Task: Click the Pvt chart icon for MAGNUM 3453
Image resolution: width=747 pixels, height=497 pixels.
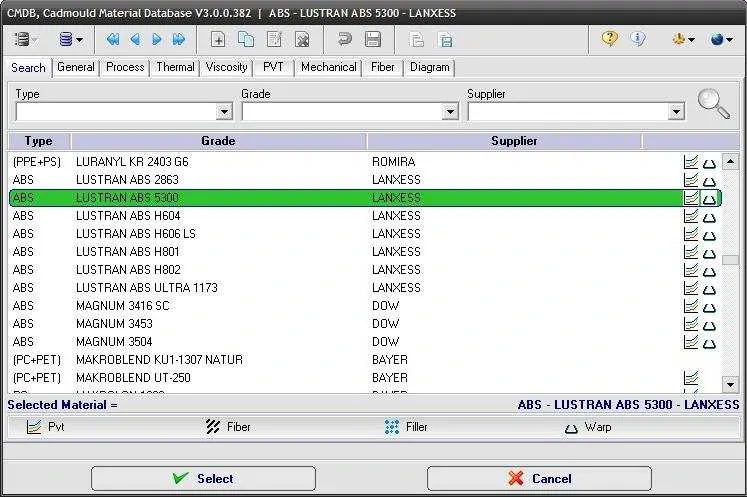Action: coord(690,324)
